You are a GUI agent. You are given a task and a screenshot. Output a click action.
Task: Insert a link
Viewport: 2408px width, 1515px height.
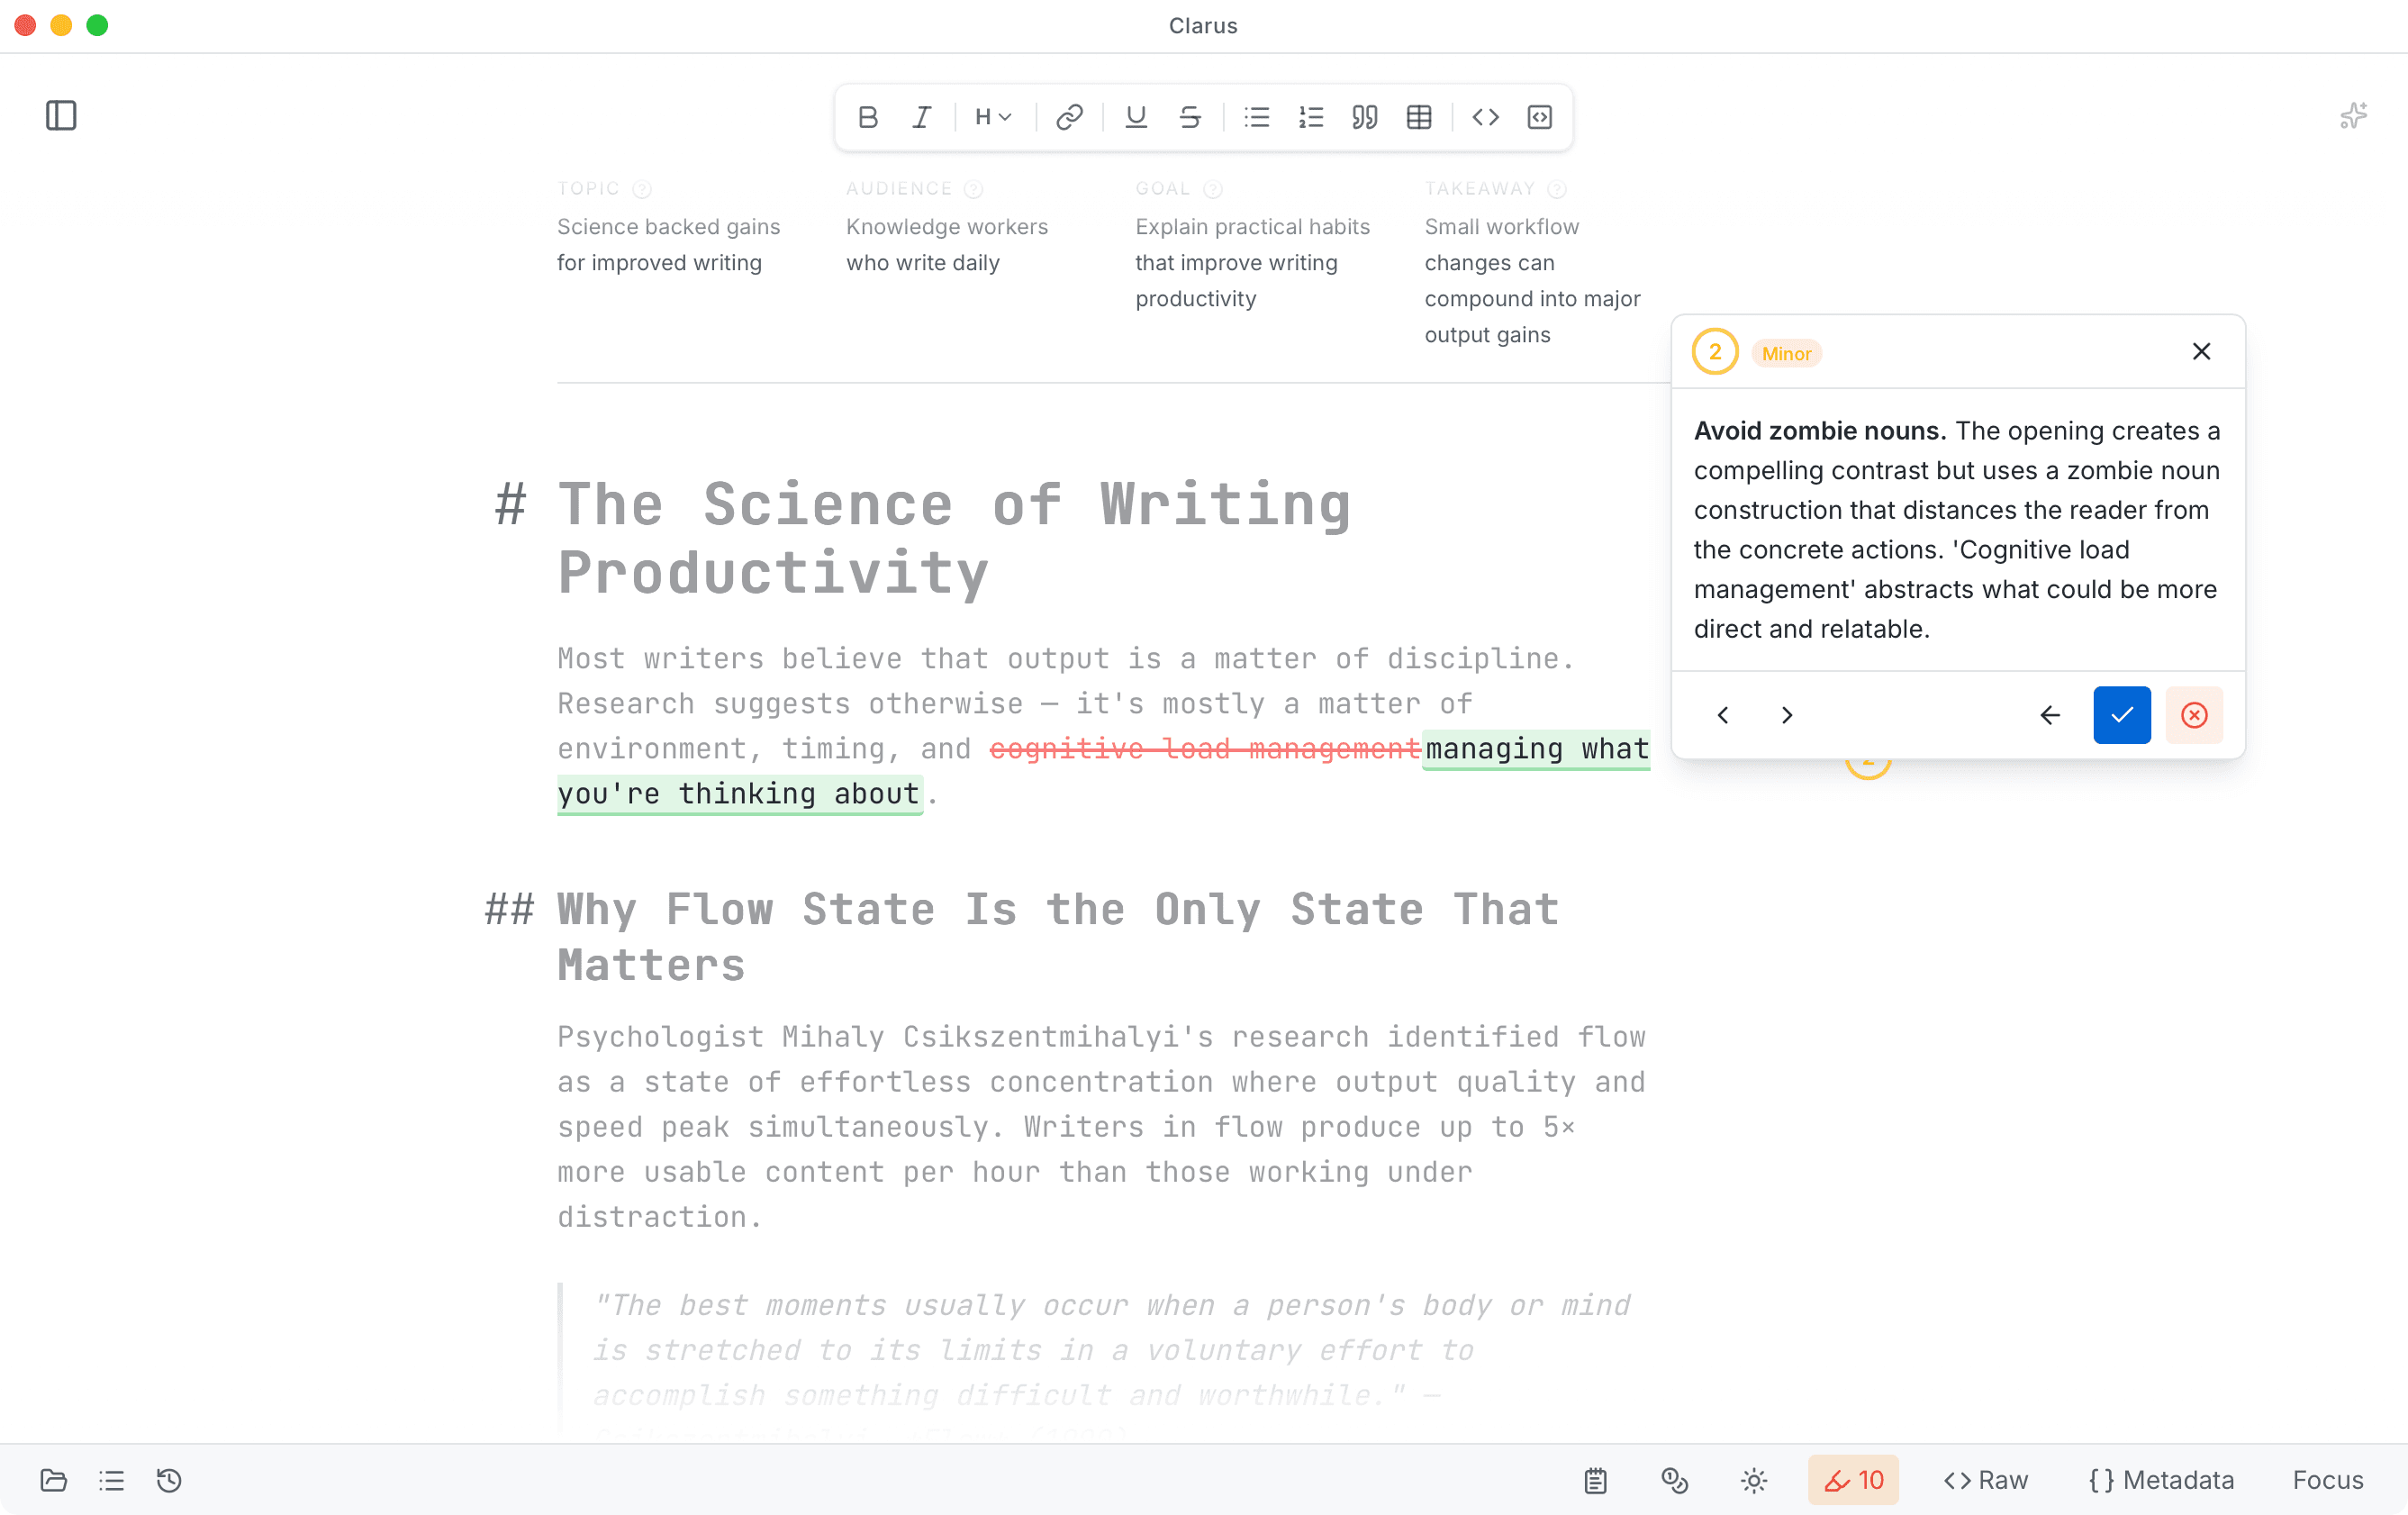[1069, 117]
